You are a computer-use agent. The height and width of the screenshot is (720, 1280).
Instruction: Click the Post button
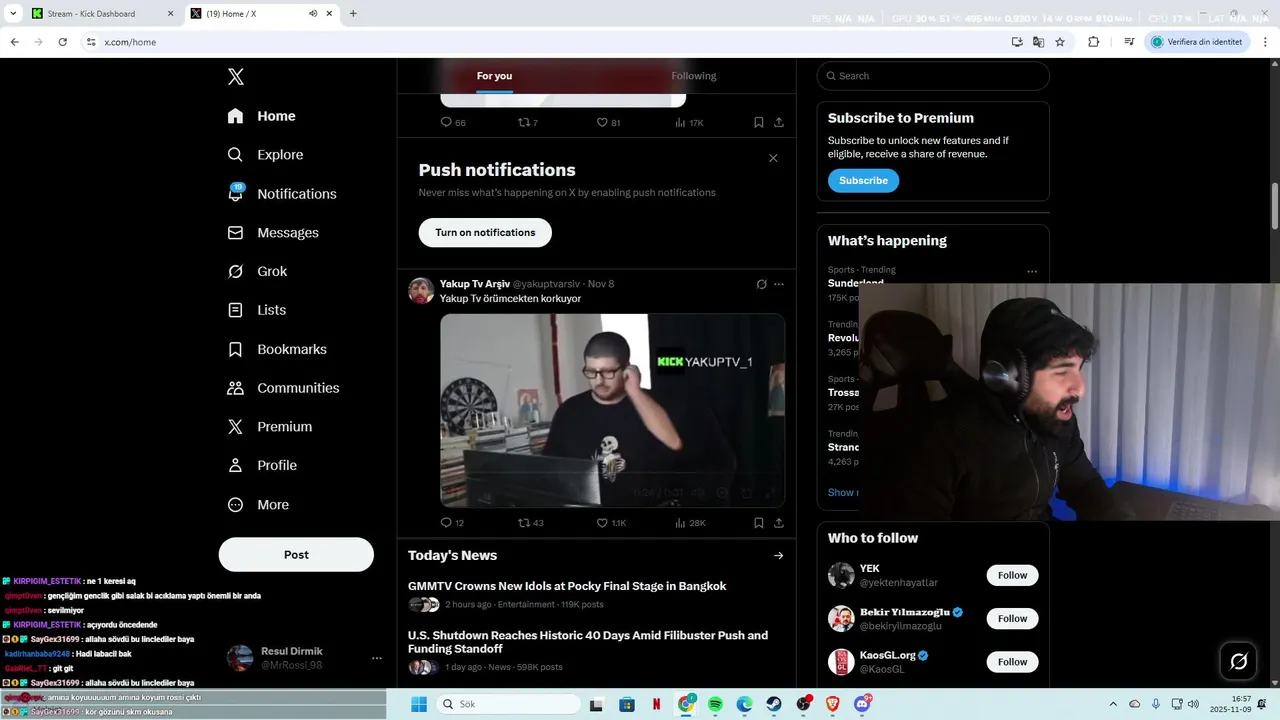click(296, 555)
